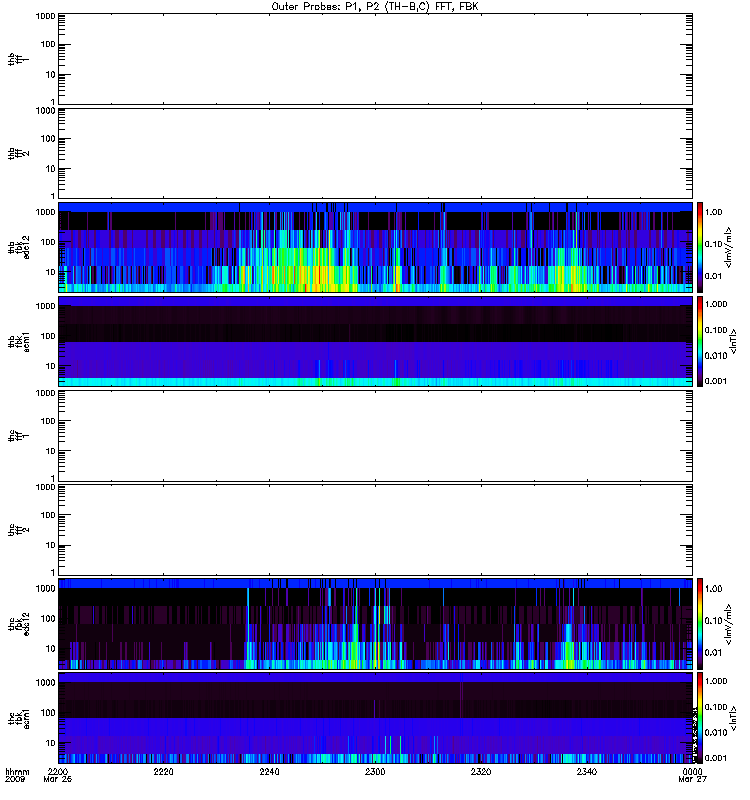The height and width of the screenshot is (800, 750).
Task: Click the 2009 year label
Action: tap(14, 779)
